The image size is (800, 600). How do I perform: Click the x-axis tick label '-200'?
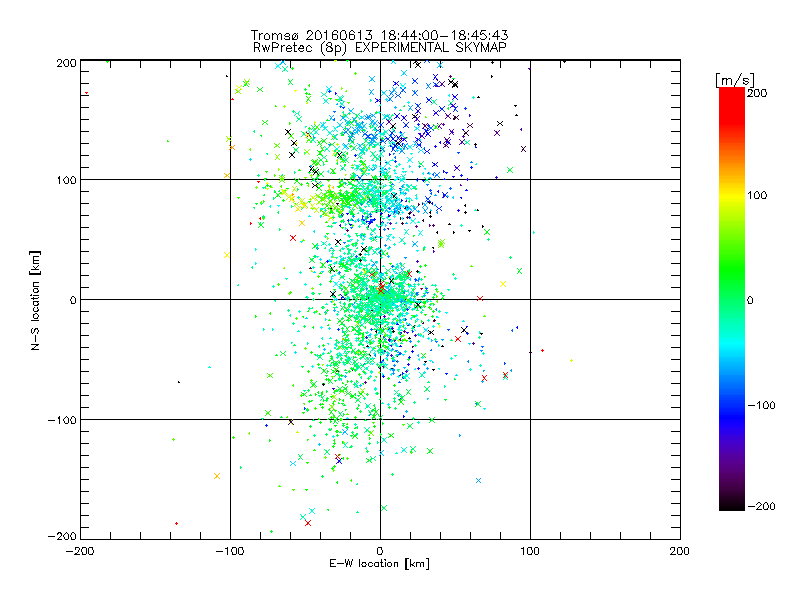[x=80, y=551]
